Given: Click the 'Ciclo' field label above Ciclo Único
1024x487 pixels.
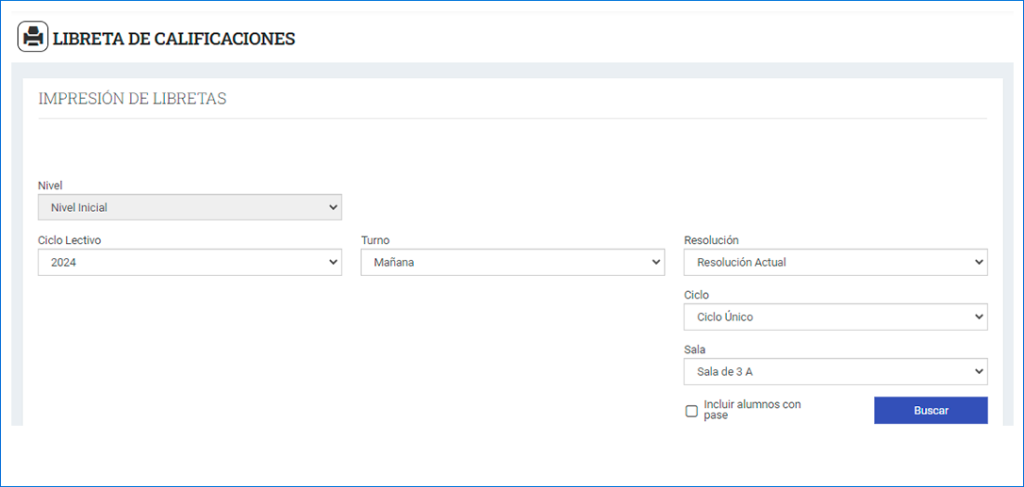Looking at the screenshot, I should (x=696, y=295).
